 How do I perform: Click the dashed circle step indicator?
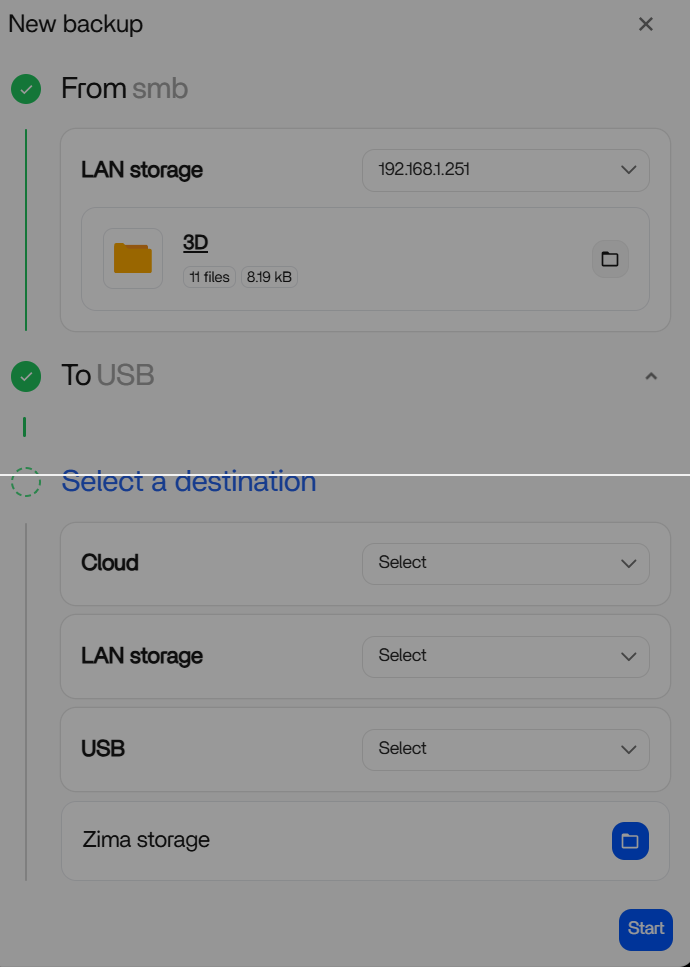[x=26, y=482]
